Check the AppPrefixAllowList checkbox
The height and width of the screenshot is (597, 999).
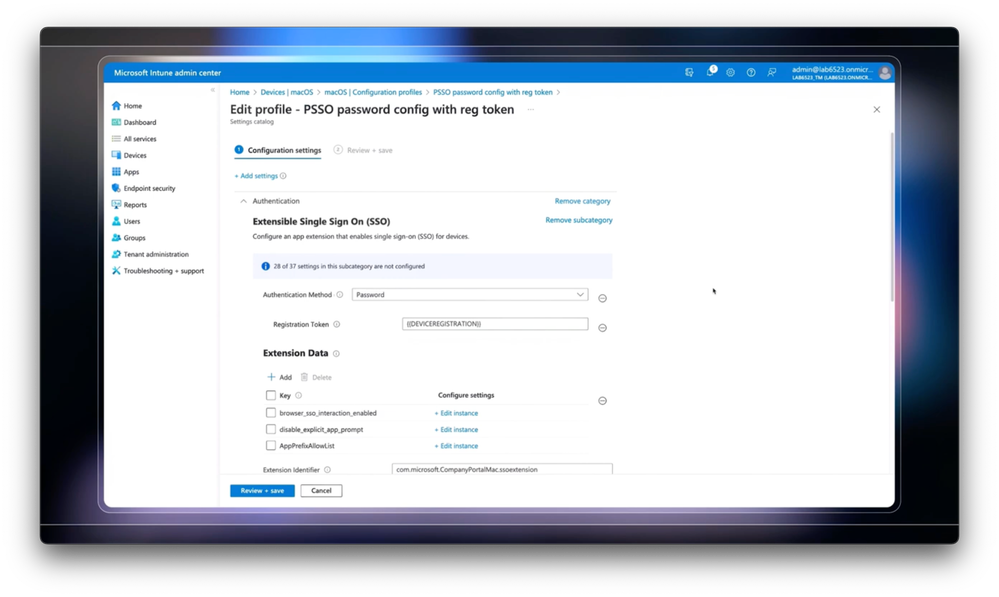click(271, 446)
